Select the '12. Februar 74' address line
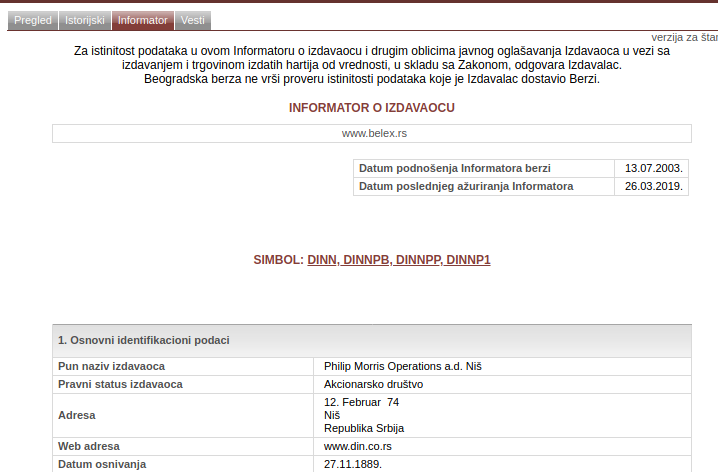 tap(362, 402)
